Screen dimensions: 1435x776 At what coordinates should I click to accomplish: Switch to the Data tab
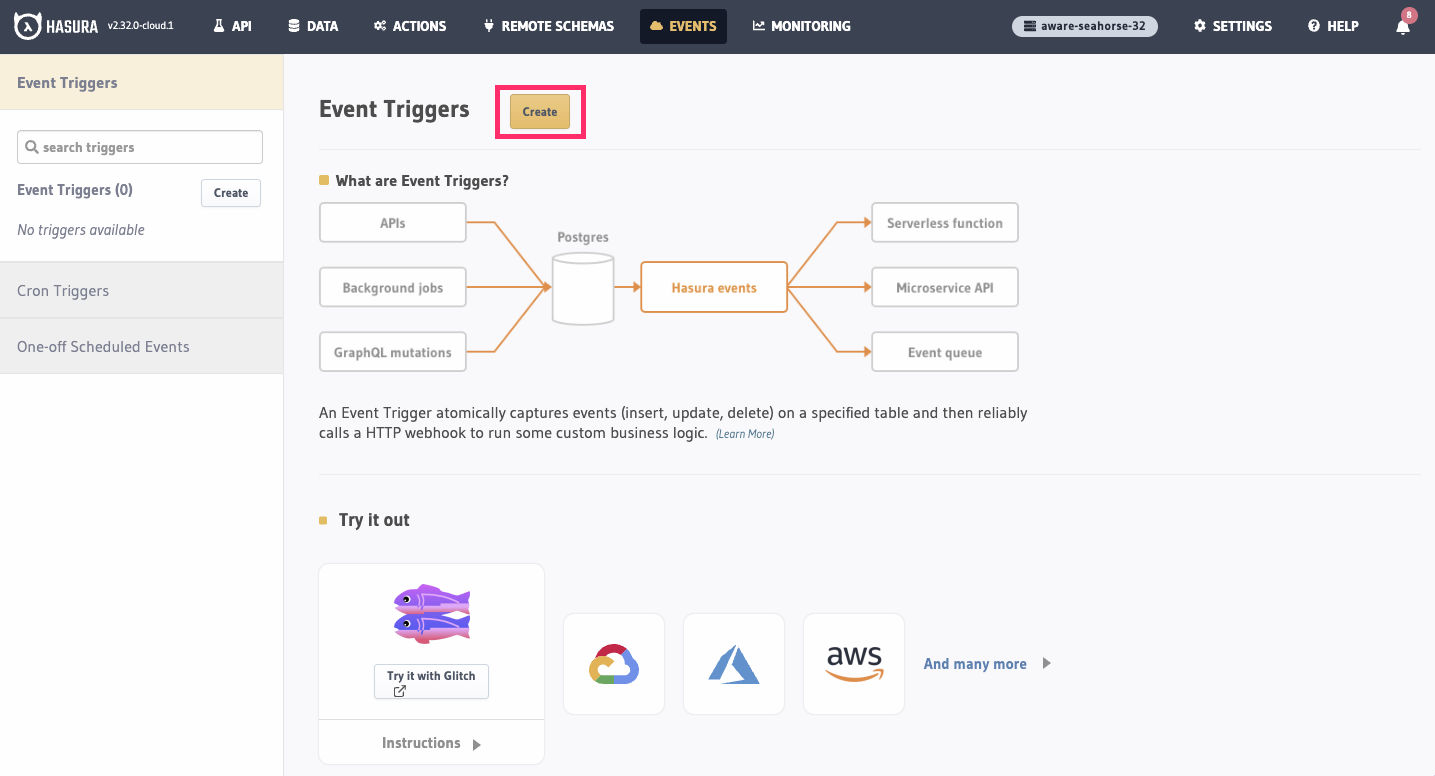[x=312, y=26]
